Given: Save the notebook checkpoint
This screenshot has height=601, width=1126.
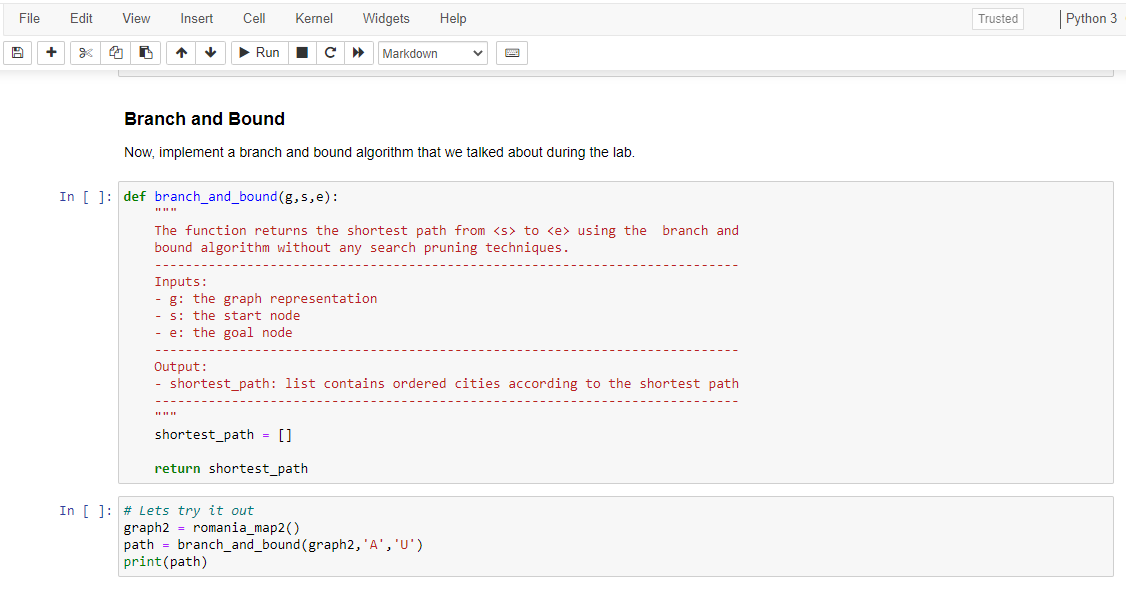Looking at the screenshot, I should [17, 52].
